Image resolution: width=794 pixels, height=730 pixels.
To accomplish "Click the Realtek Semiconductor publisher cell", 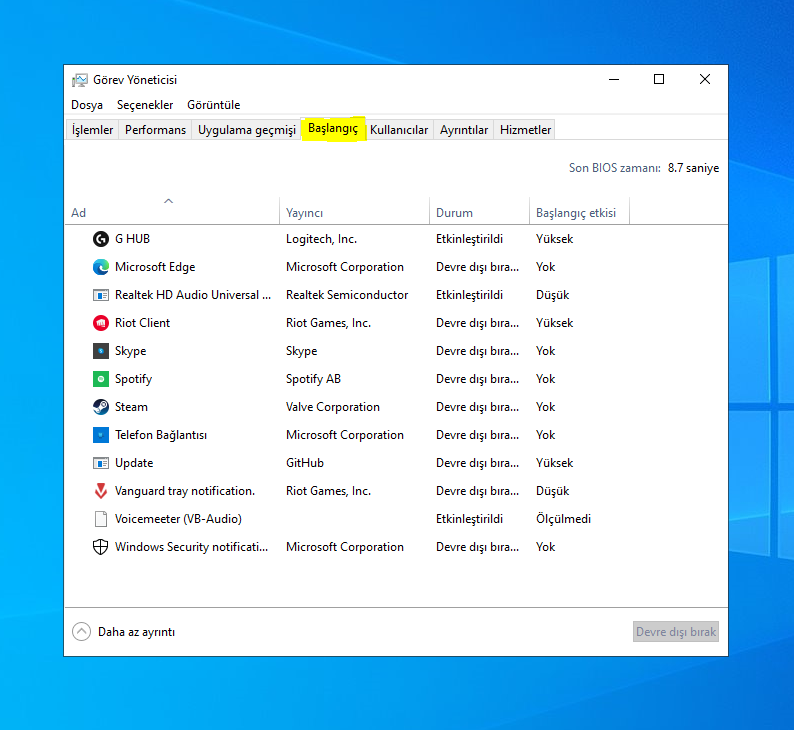I will click(x=347, y=295).
